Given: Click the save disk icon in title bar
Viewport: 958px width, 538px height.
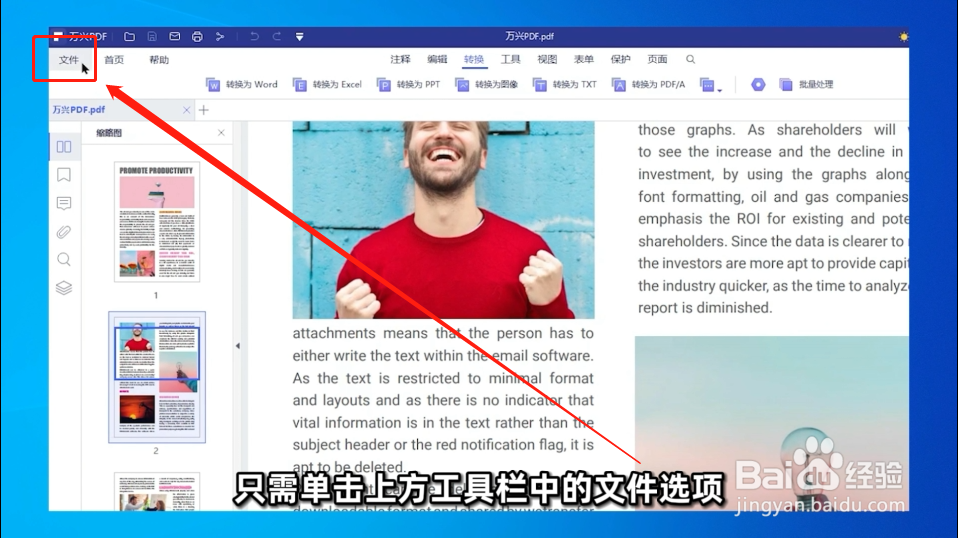Looking at the screenshot, I should pos(152,37).
